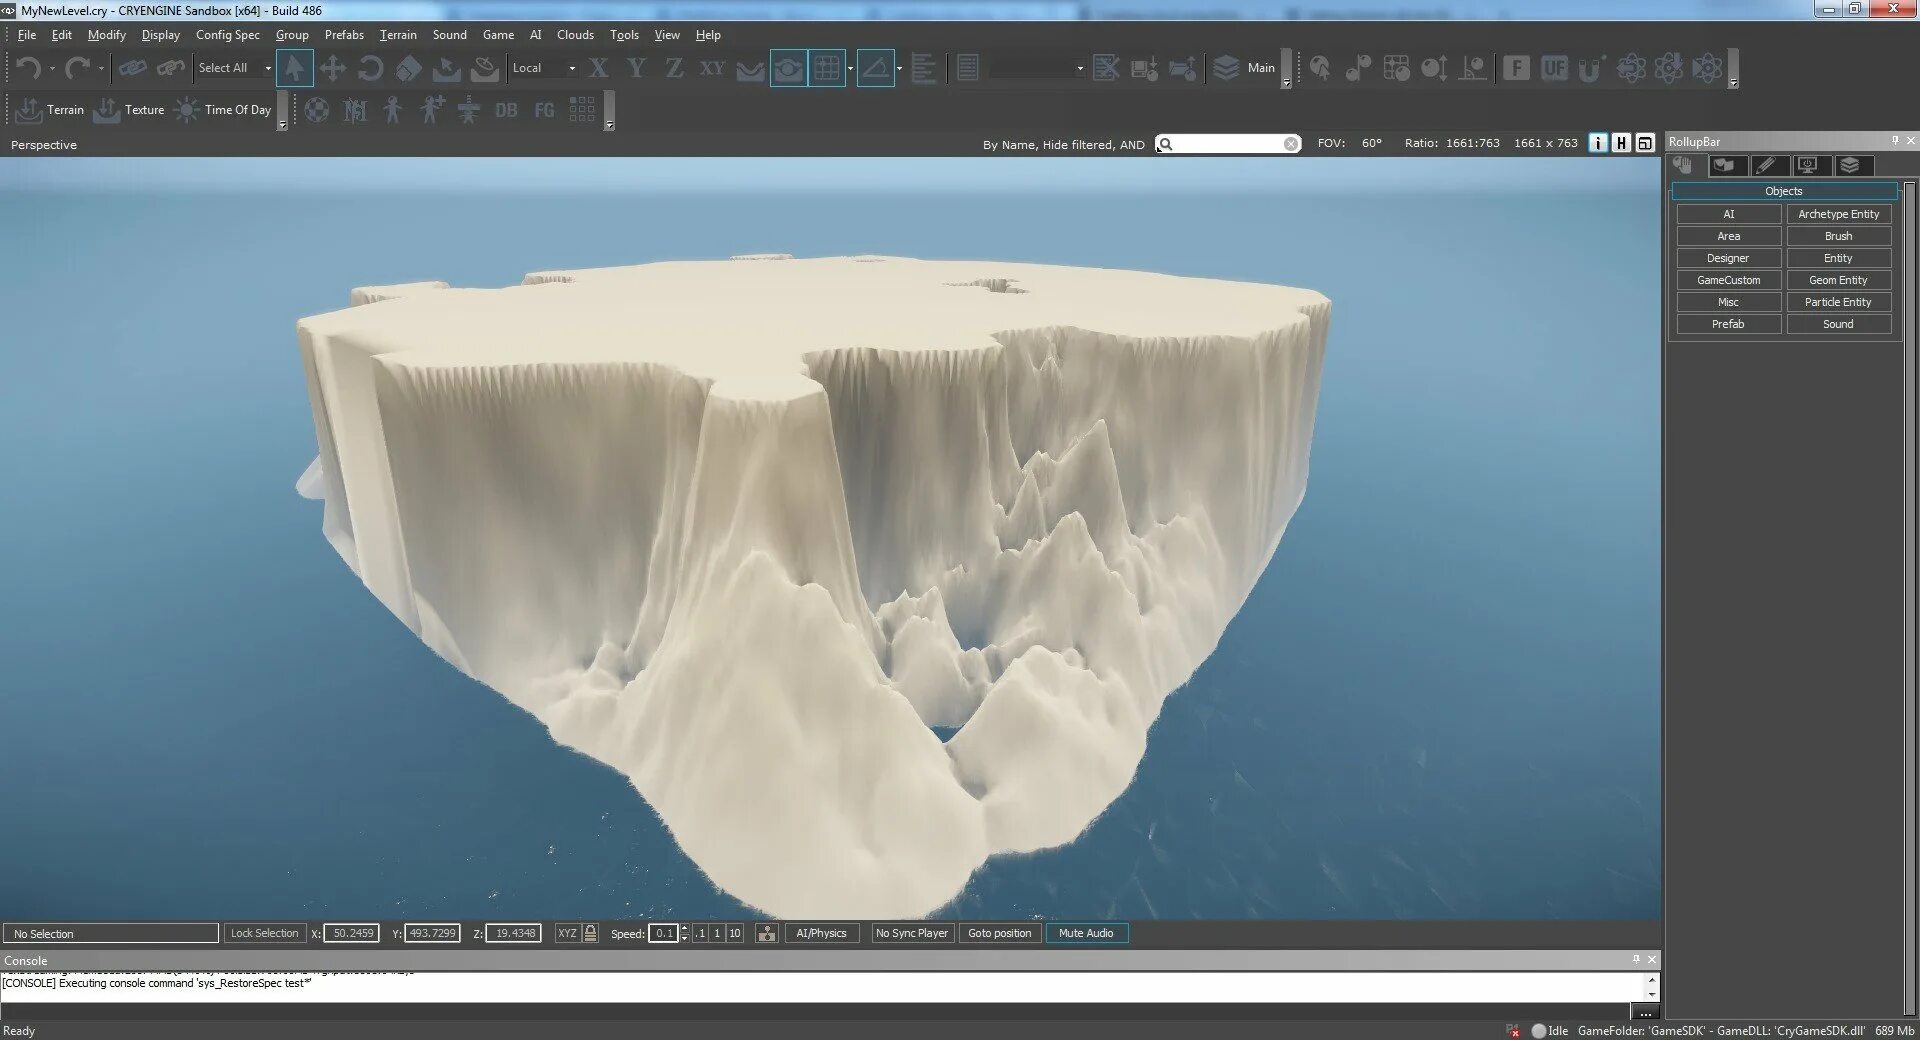Click the bold F Flow Graph icon
This screenshot has width=1920, height=1040.
click(1516, 68)
